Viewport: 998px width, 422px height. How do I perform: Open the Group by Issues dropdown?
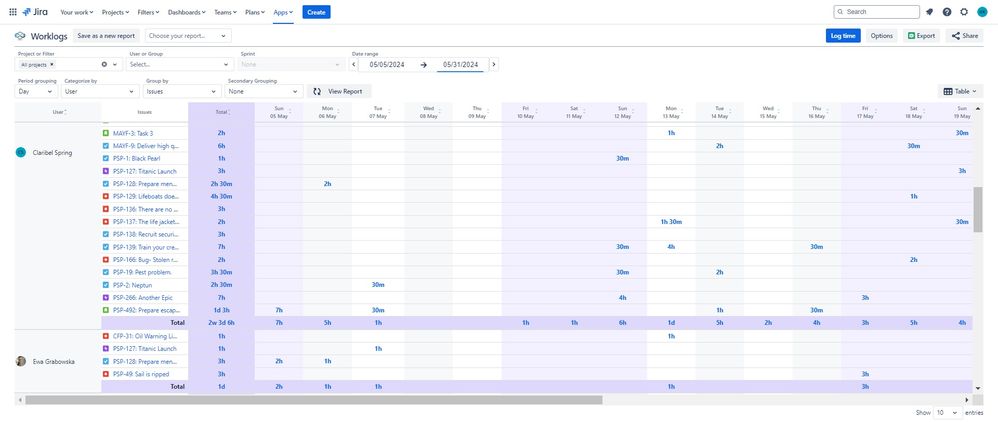coord(183,91)
